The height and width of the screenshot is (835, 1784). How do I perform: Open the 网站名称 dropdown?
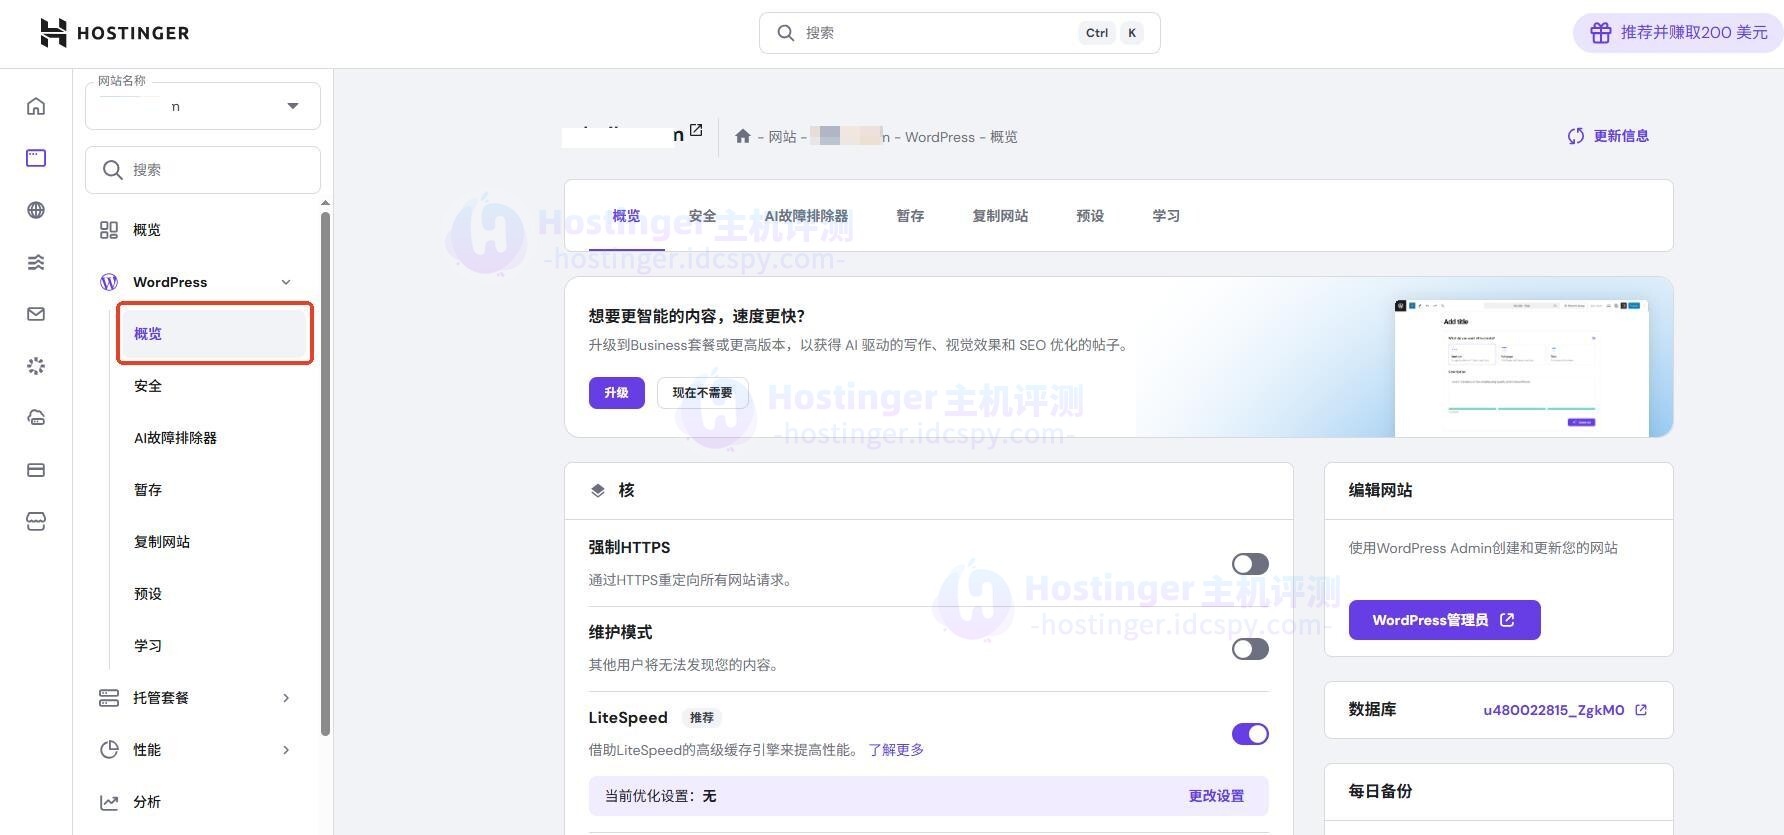tap(203, 106)
